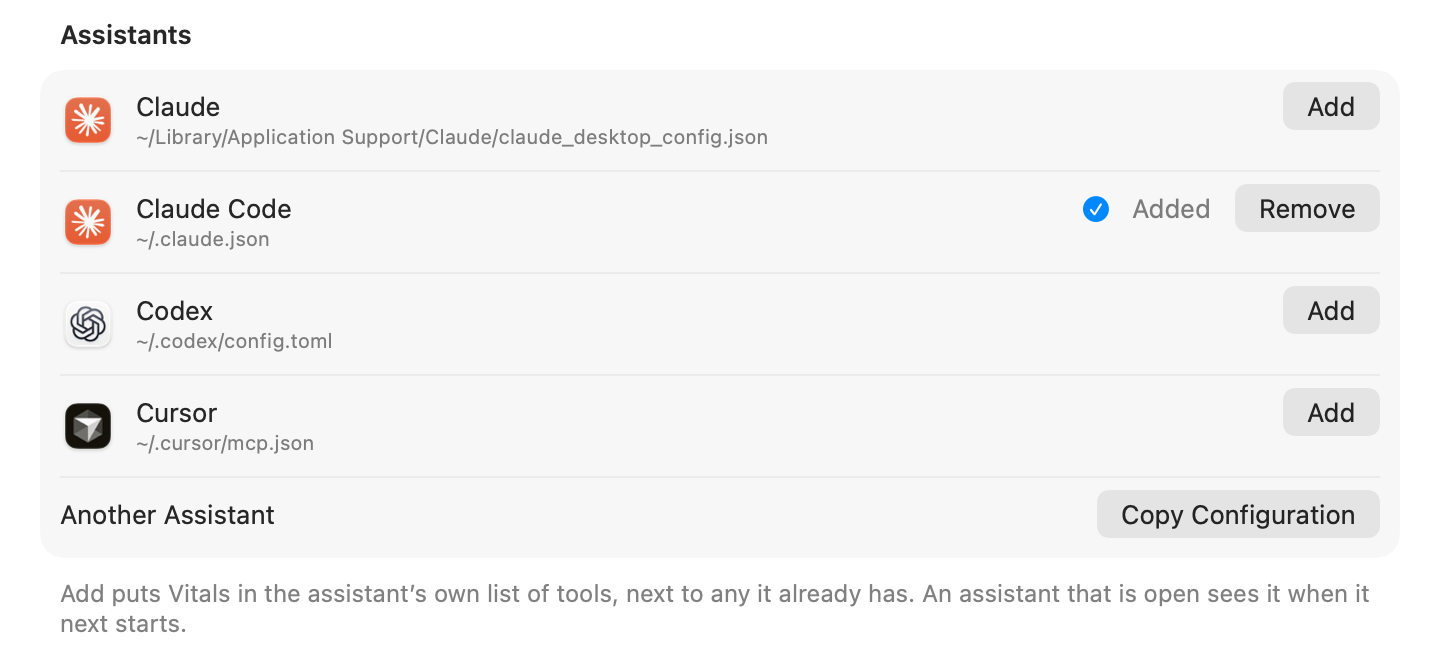Screen dimensions: 1440x660
Task: Copy Configuration for another assistant
Action: (1238, 515)
